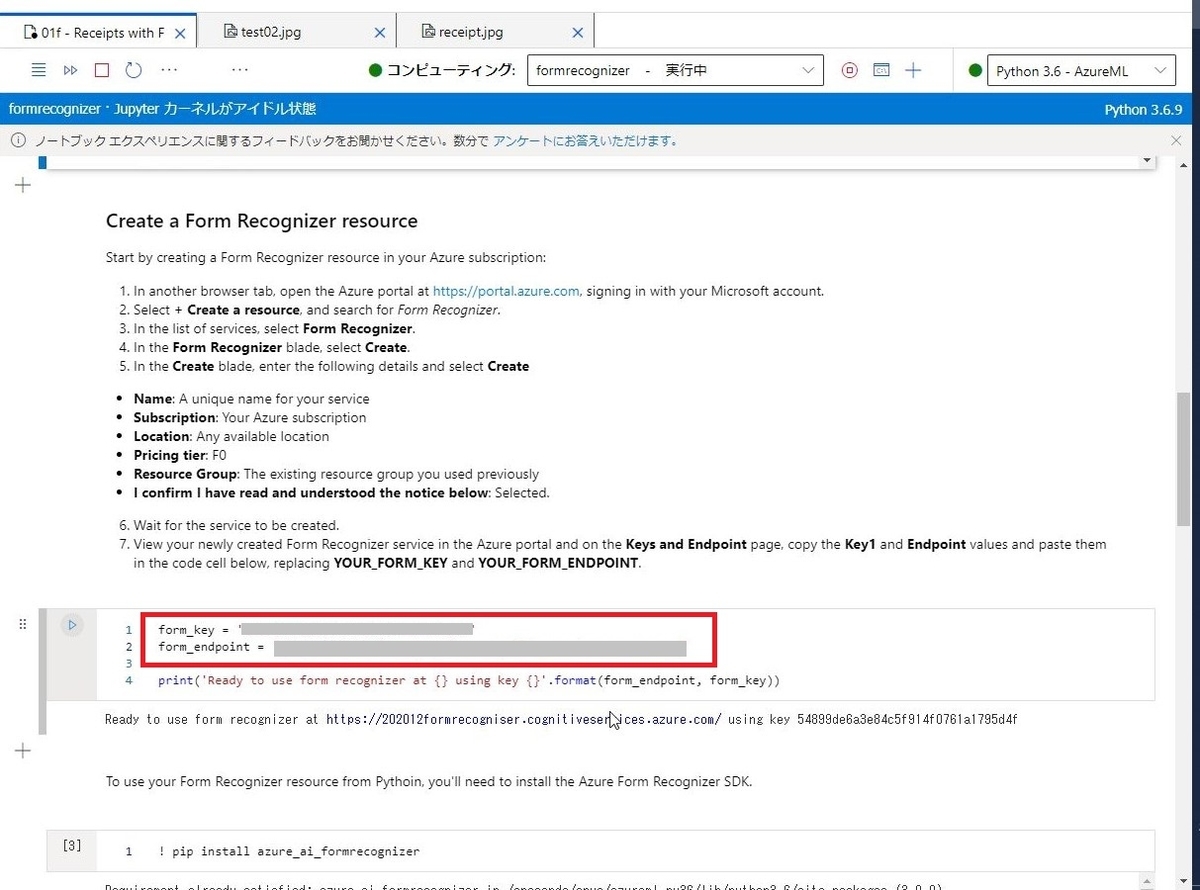Click the Subscription: Your Azure subscription bullet
1200x890 pixels.
pyautogui.click(x=250, y=417)
